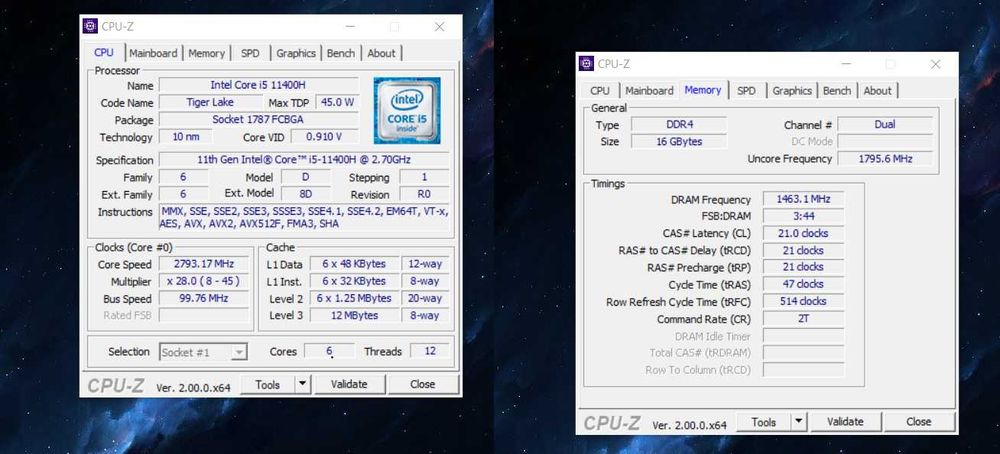Click the Ext. Model value 8D
Viewport: 1000px width, 454px height.
pos(306,194)
